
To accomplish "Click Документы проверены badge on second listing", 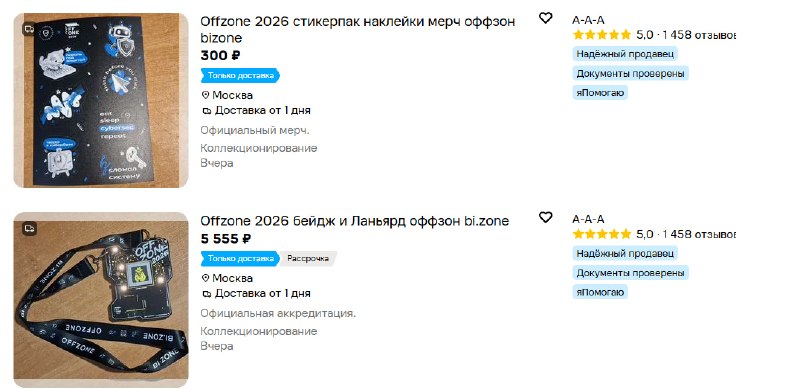I will (x=630, y=273).
